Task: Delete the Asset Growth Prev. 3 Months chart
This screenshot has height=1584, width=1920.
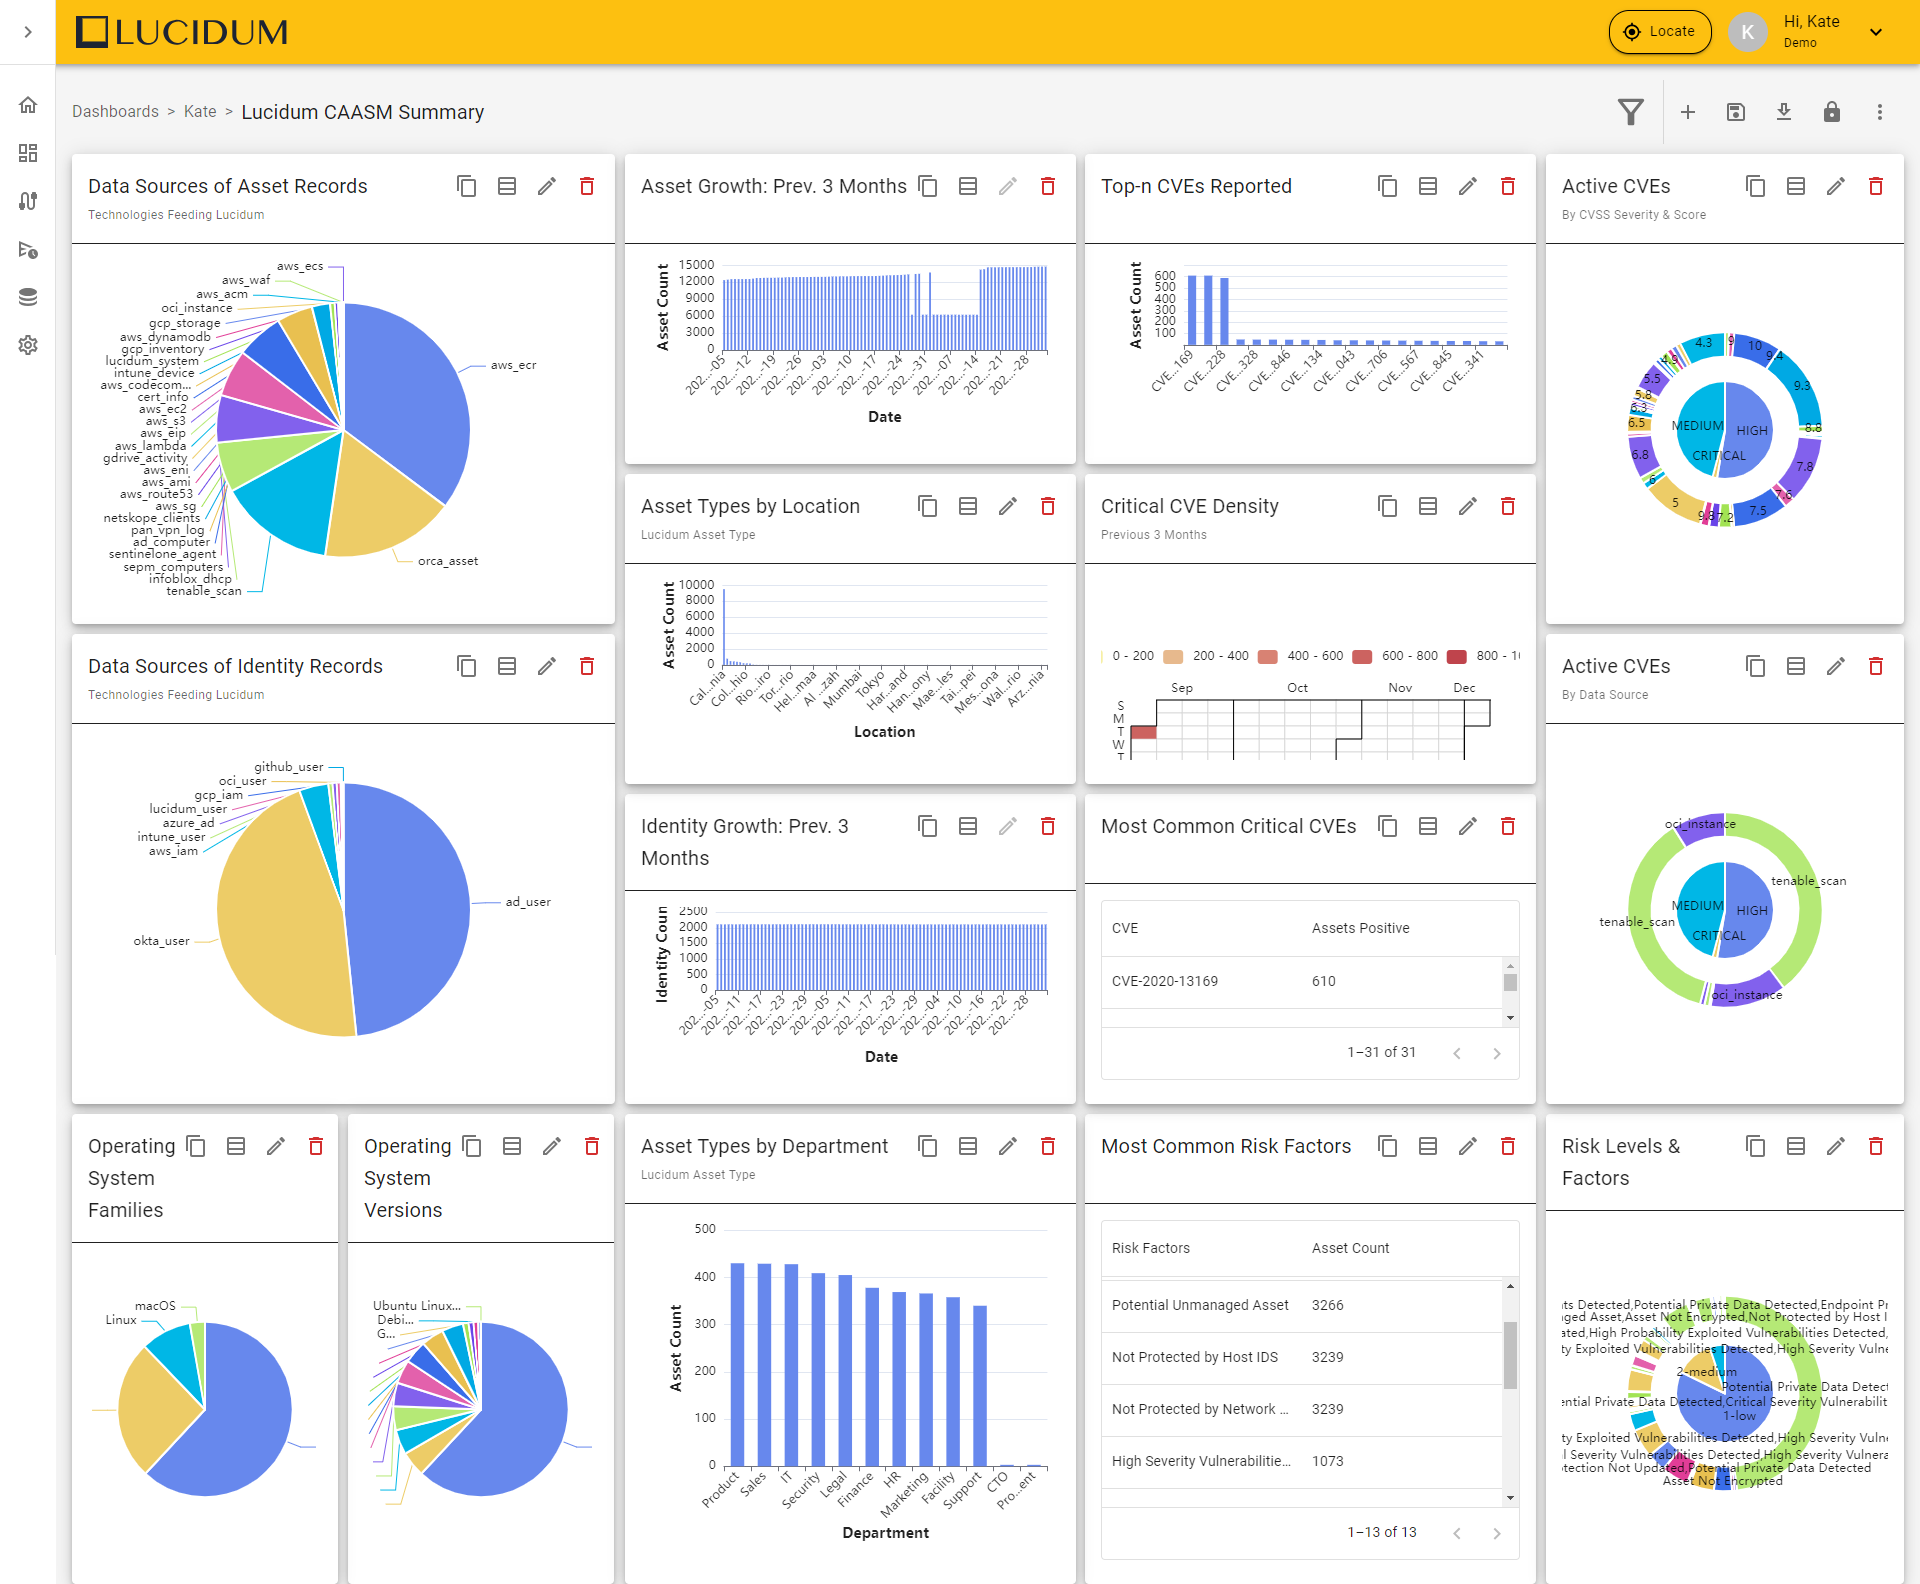Action: (1048, 186)
